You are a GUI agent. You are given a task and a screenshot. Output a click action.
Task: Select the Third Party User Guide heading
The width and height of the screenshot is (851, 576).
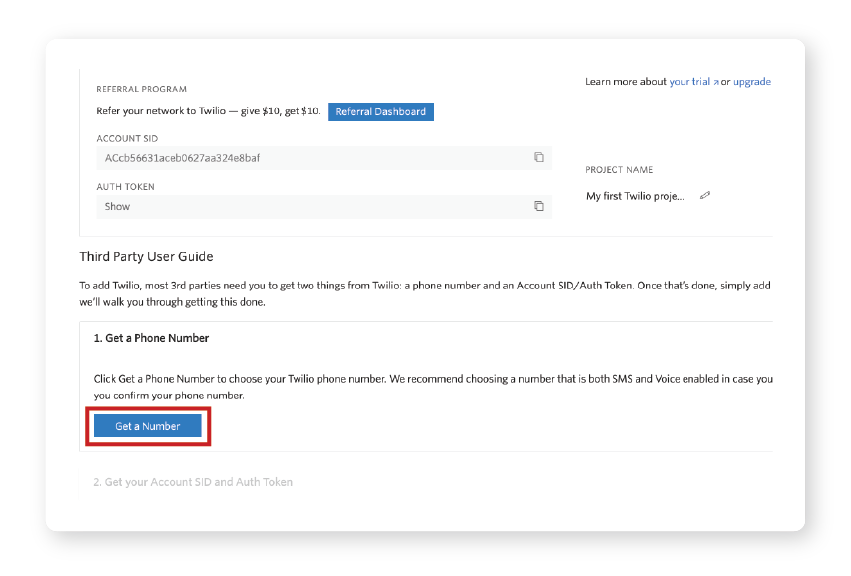pyautogui.click(x=146, y=257)
